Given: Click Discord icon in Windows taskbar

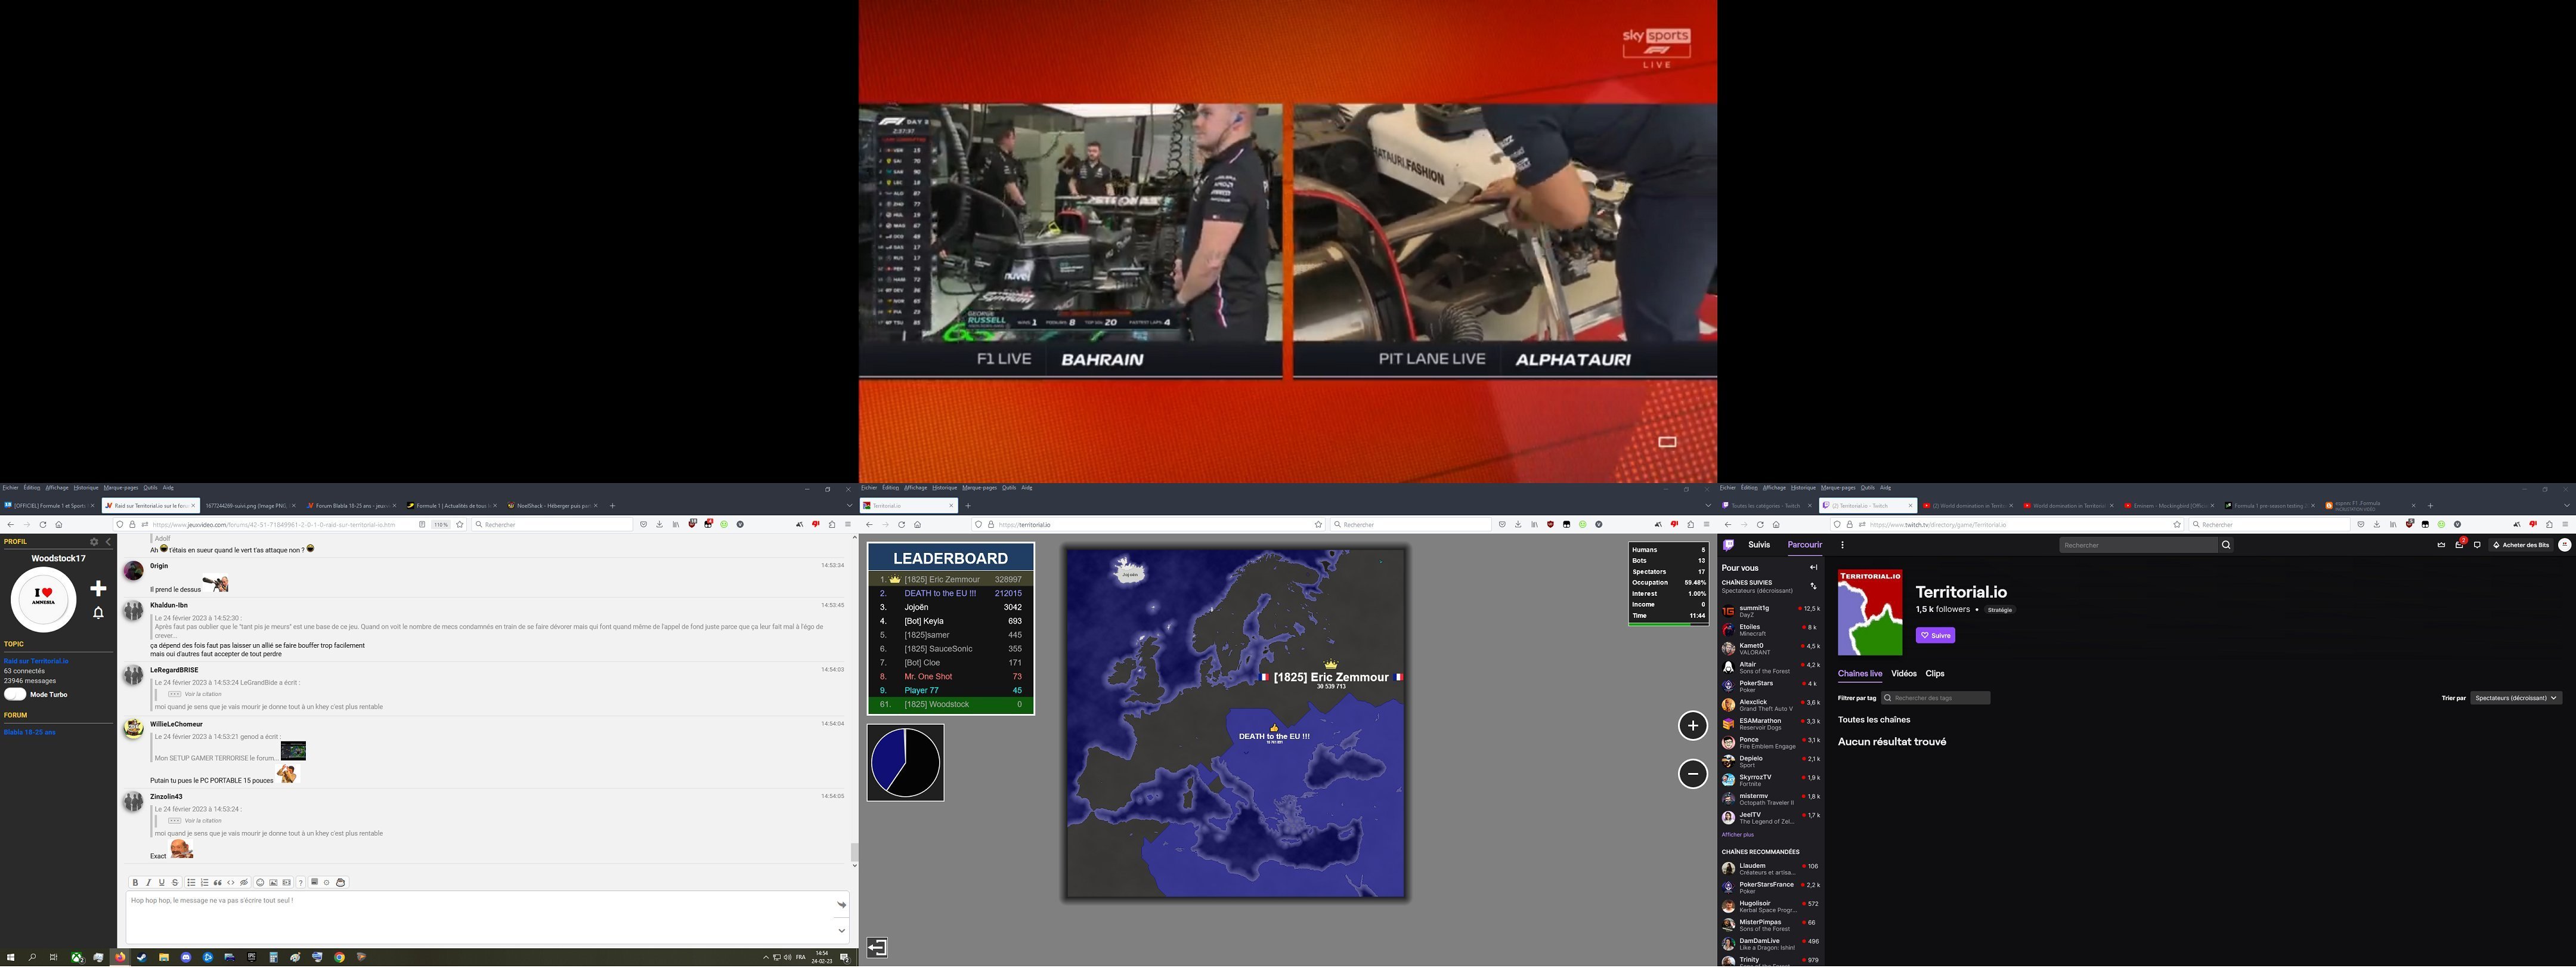Looking at the screenshot, I should (186, 958).
